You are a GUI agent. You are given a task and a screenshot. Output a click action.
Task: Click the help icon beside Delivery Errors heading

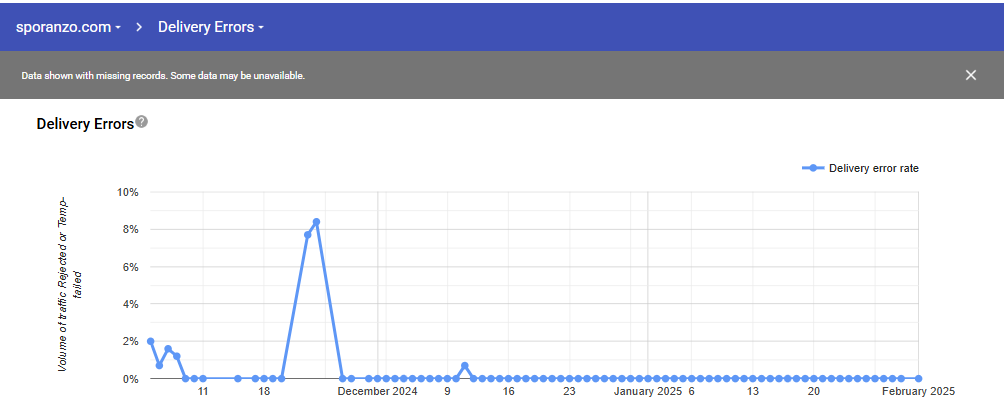142,122
